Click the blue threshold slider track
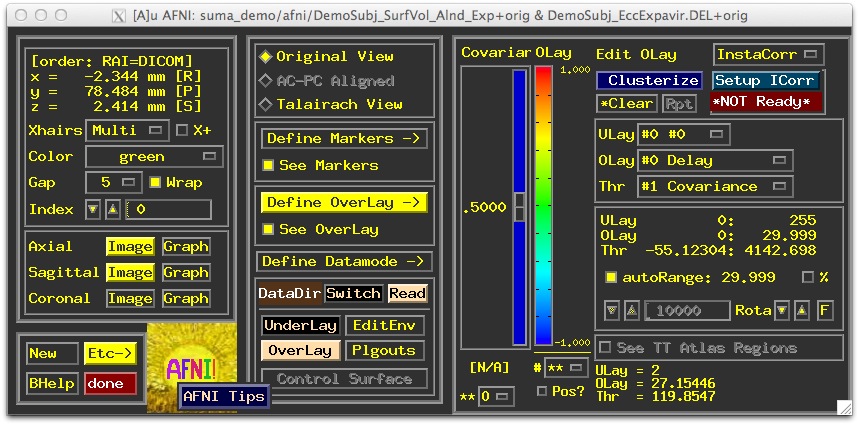The width and height of the screenshot is (859, 425). tap(519, 206)
